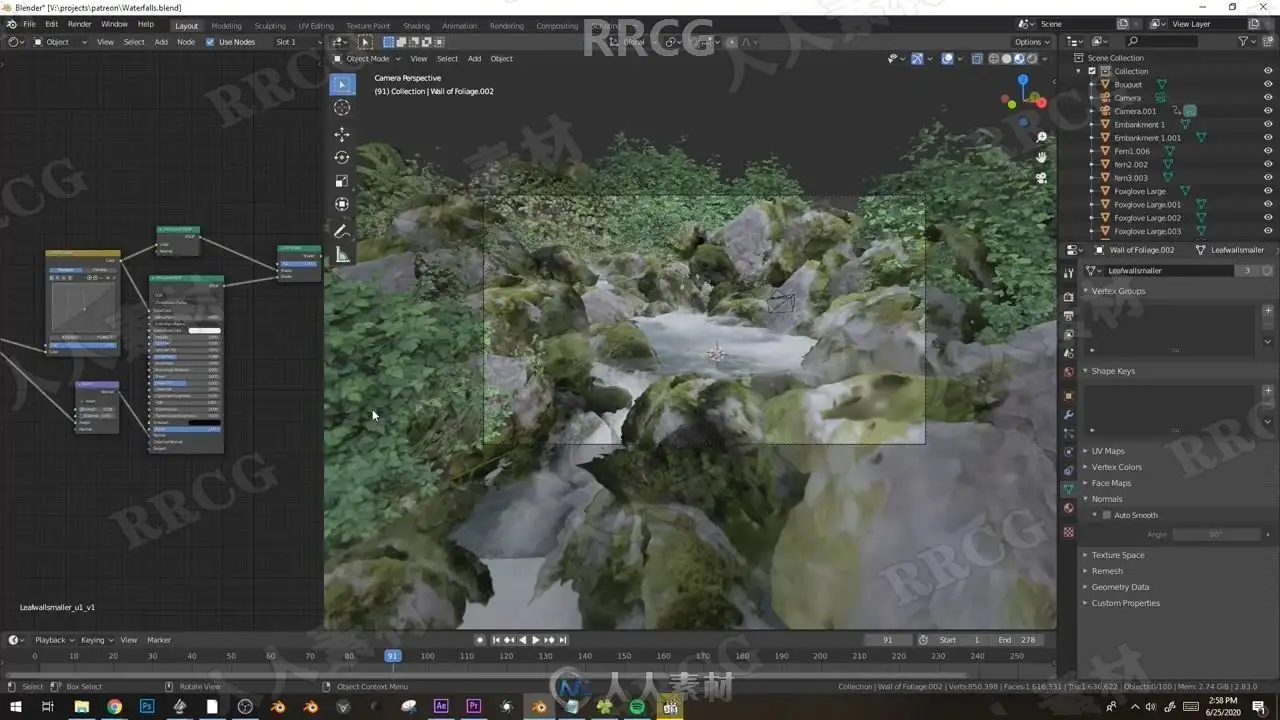Open the Object Mode dropdown
Viewport: 1280px width, 720px height.
(368, 59)
